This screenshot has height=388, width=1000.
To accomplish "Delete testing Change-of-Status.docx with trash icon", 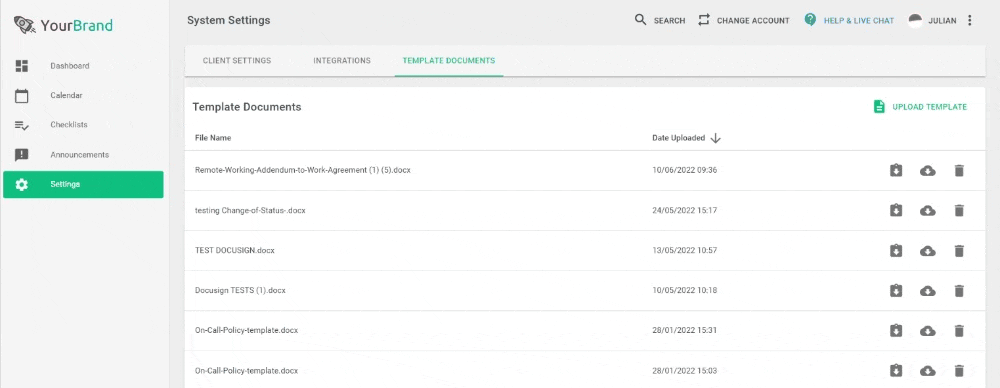I will coord(959,211).
